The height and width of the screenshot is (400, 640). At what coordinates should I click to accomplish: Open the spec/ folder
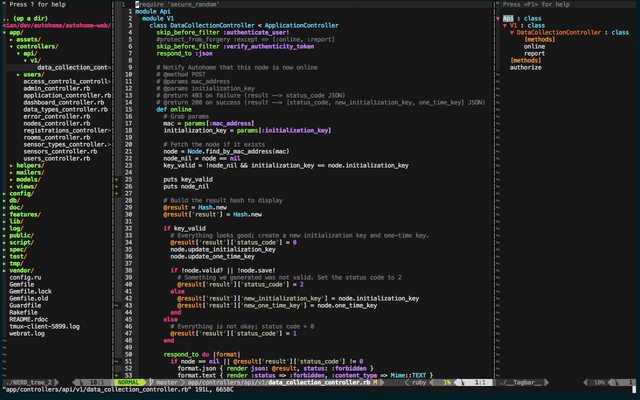[18, 249]
